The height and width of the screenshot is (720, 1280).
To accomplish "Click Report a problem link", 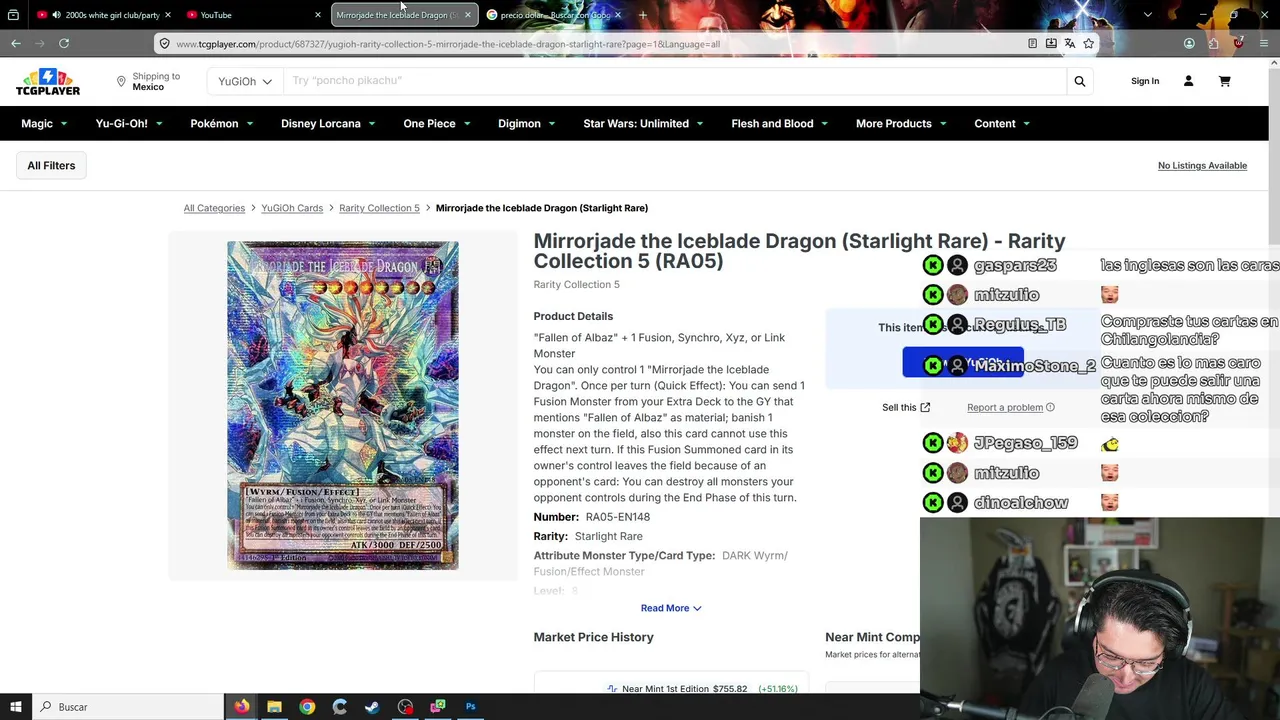I will point(1005,407).
